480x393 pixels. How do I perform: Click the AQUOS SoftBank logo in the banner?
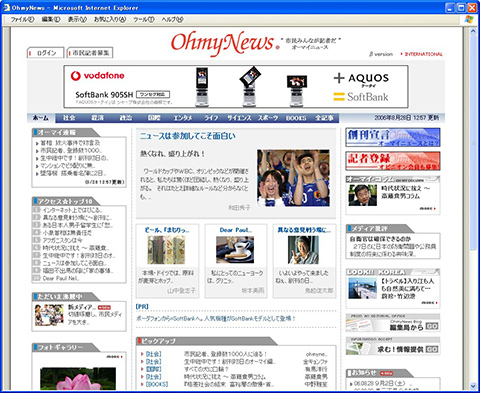361,87
